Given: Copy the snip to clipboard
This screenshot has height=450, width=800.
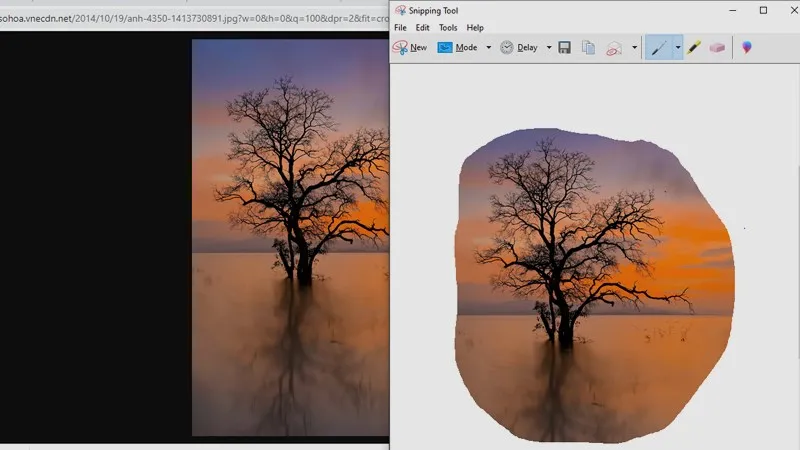Looking at the screenshot, I should tap(589, 47).
